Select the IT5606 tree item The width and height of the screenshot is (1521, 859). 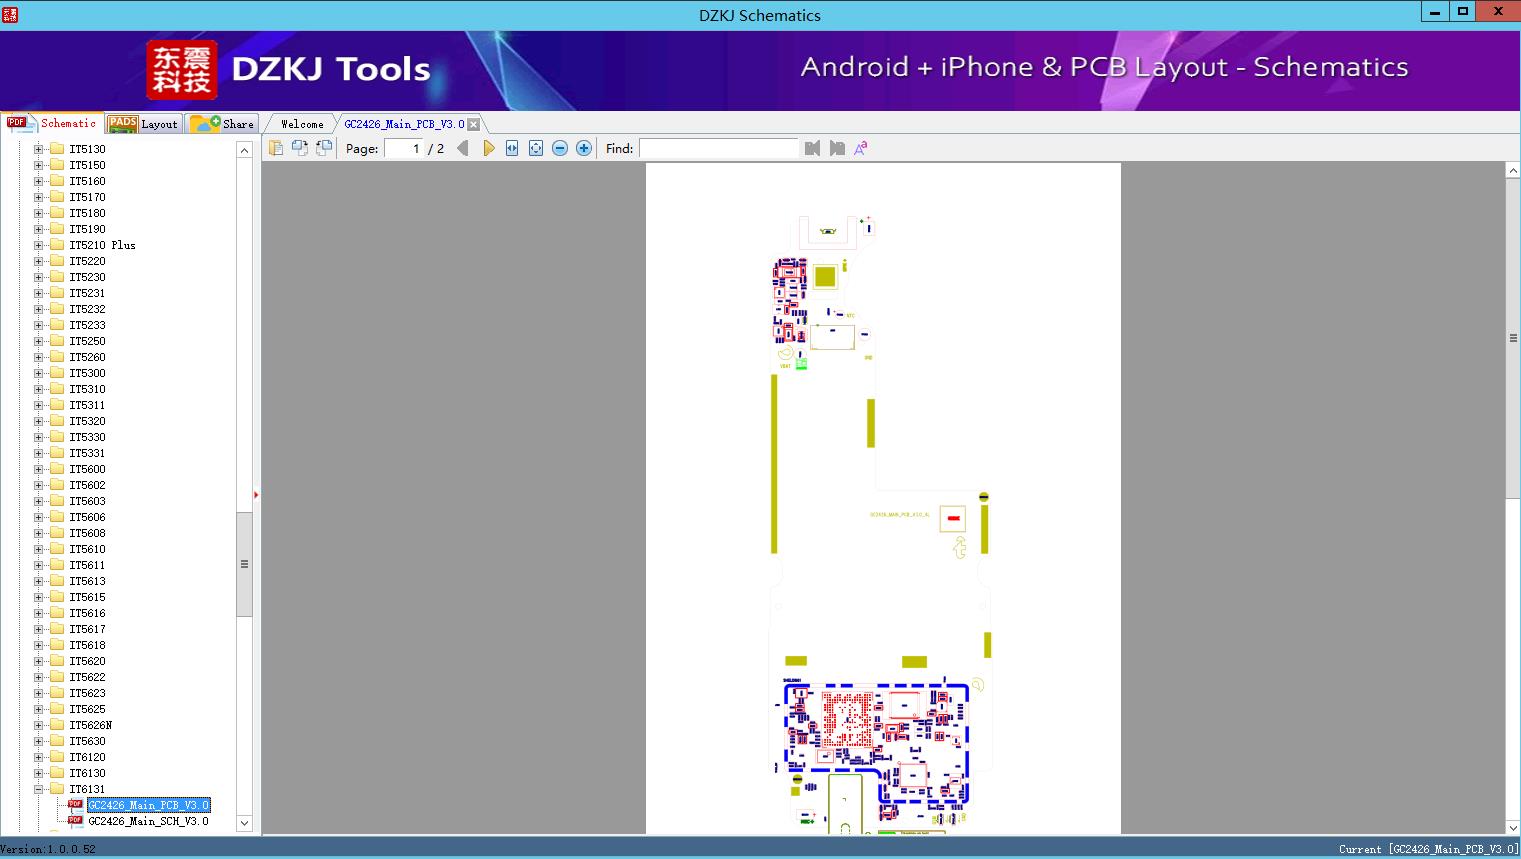click(87, 517)
